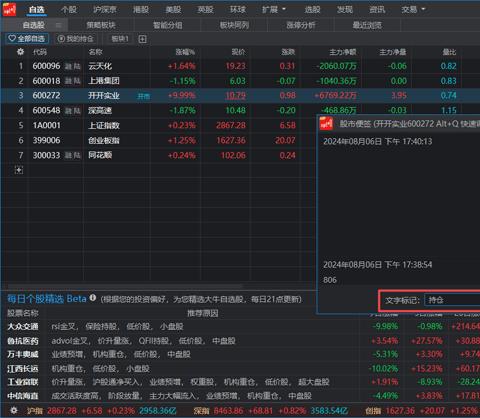Click 创指 1627.36 in the status bar

[x=389, y=411]
